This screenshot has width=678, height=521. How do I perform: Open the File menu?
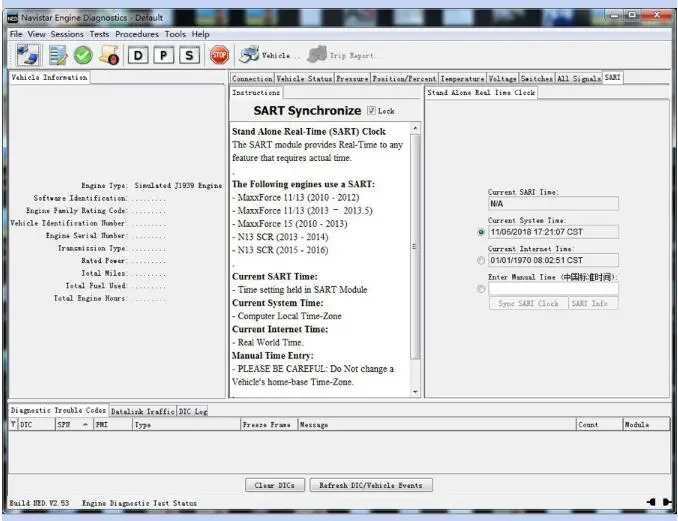pos(16,34)
